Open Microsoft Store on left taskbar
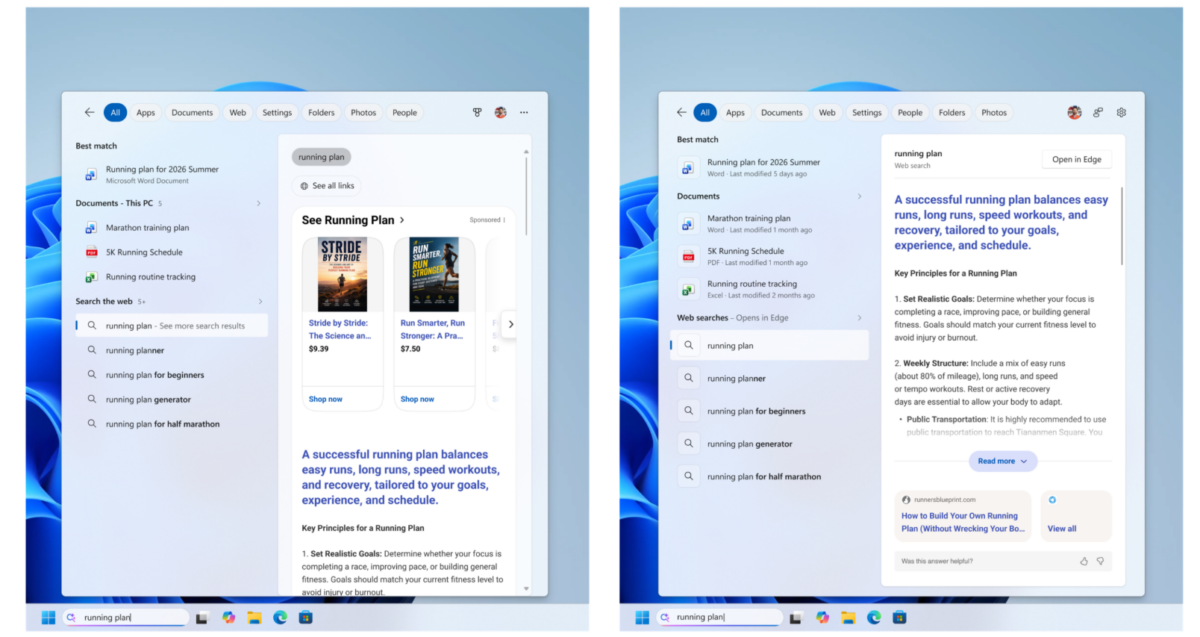 (x=306, y=617)
